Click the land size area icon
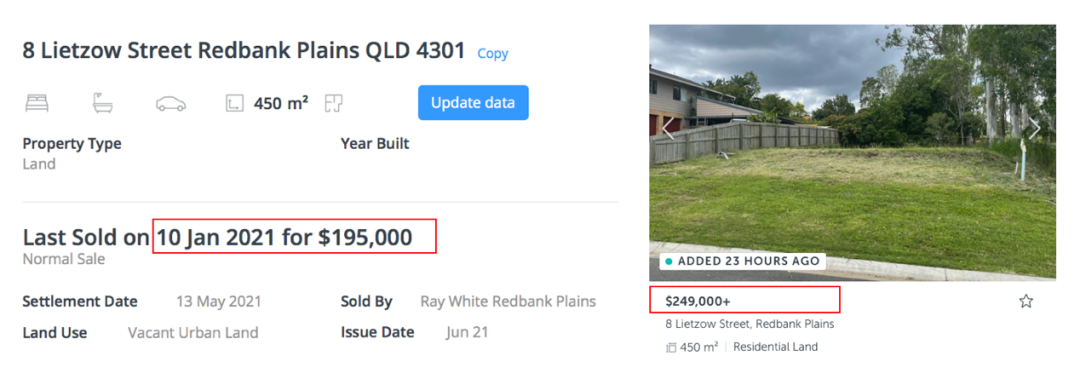The image size is (1080, 379). [x=235, y=103]
